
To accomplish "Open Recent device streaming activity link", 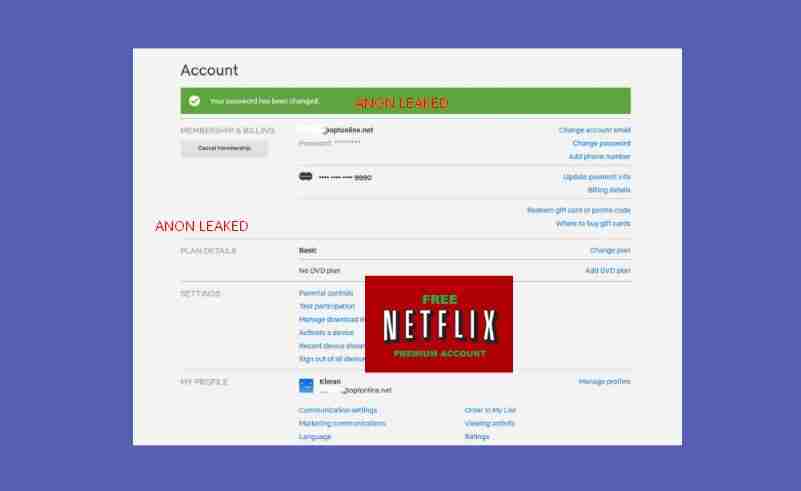I will 332,346.
